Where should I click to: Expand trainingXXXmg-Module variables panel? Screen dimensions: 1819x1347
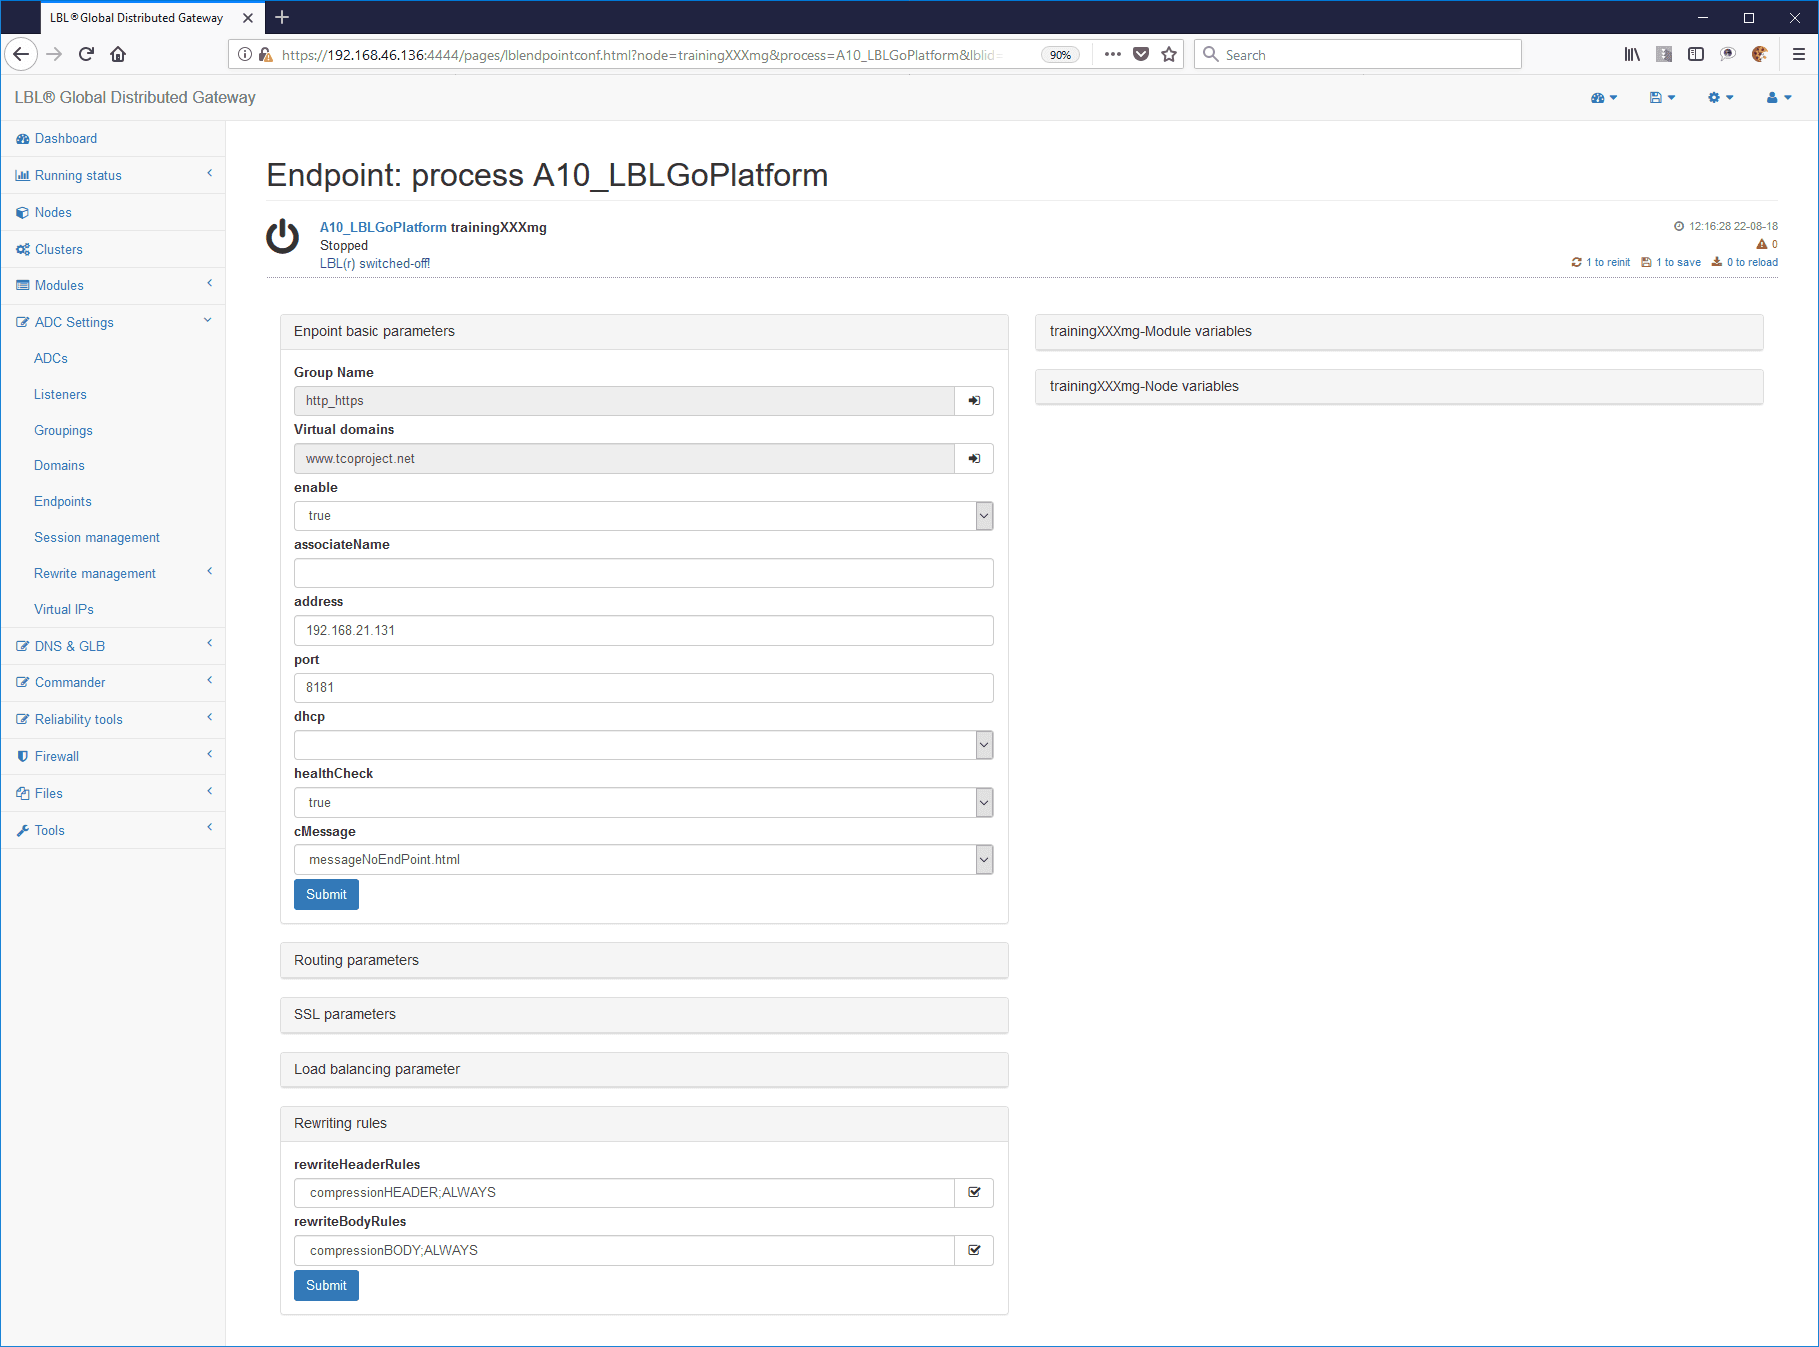tap(1399, 332)
